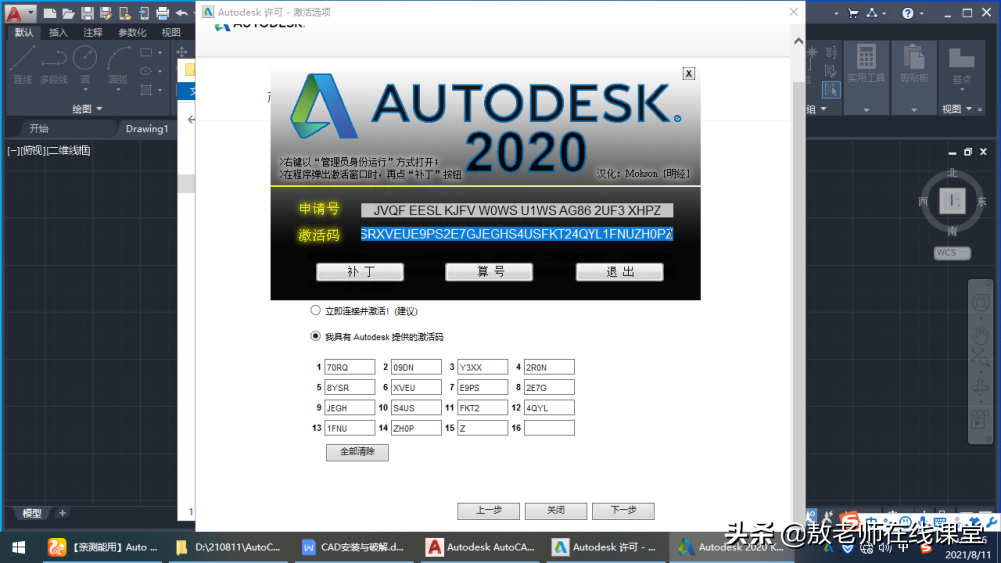Click the Save As icon with pencil
The height and width of the screenshot is (563, 1001).
tap(106, 13)
